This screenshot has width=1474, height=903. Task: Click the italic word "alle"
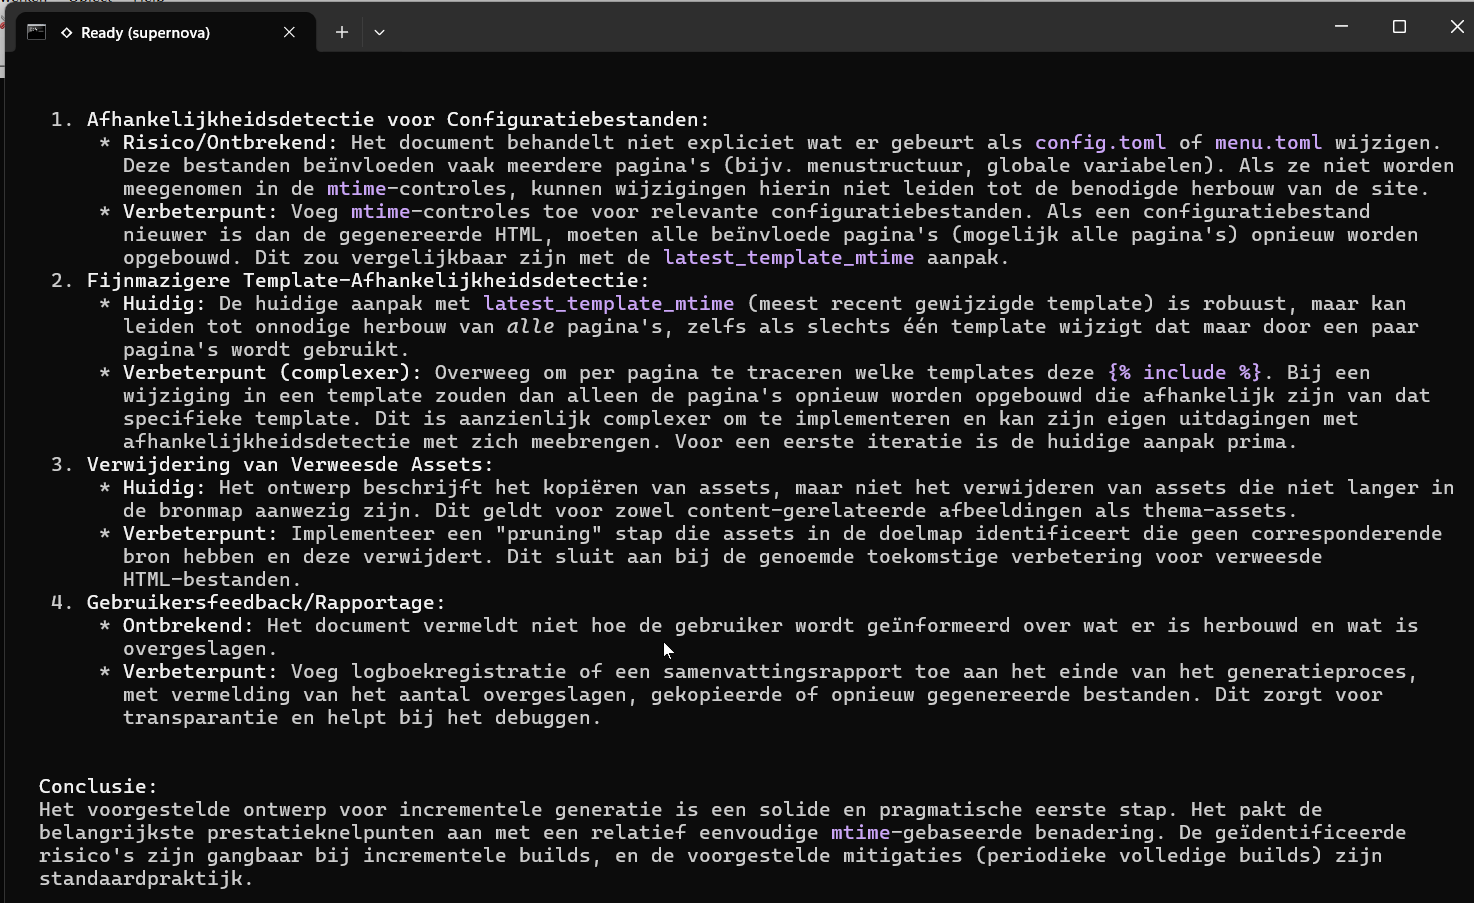coord(530,327)
